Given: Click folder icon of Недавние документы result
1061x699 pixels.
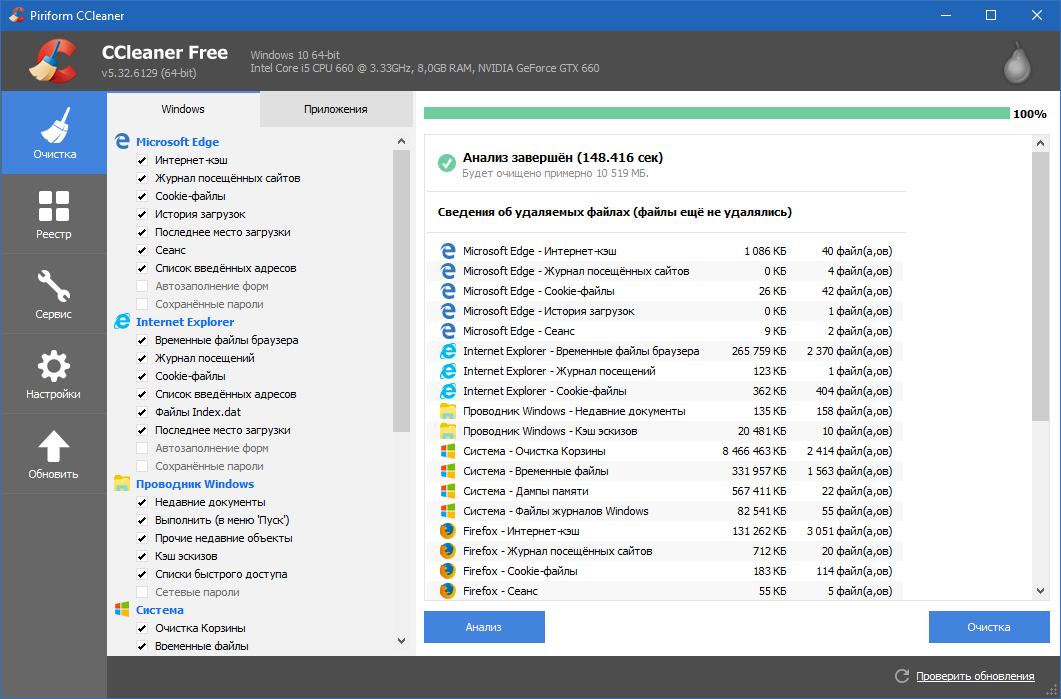Looking at the screenshot, I should [x=447, y=411].
